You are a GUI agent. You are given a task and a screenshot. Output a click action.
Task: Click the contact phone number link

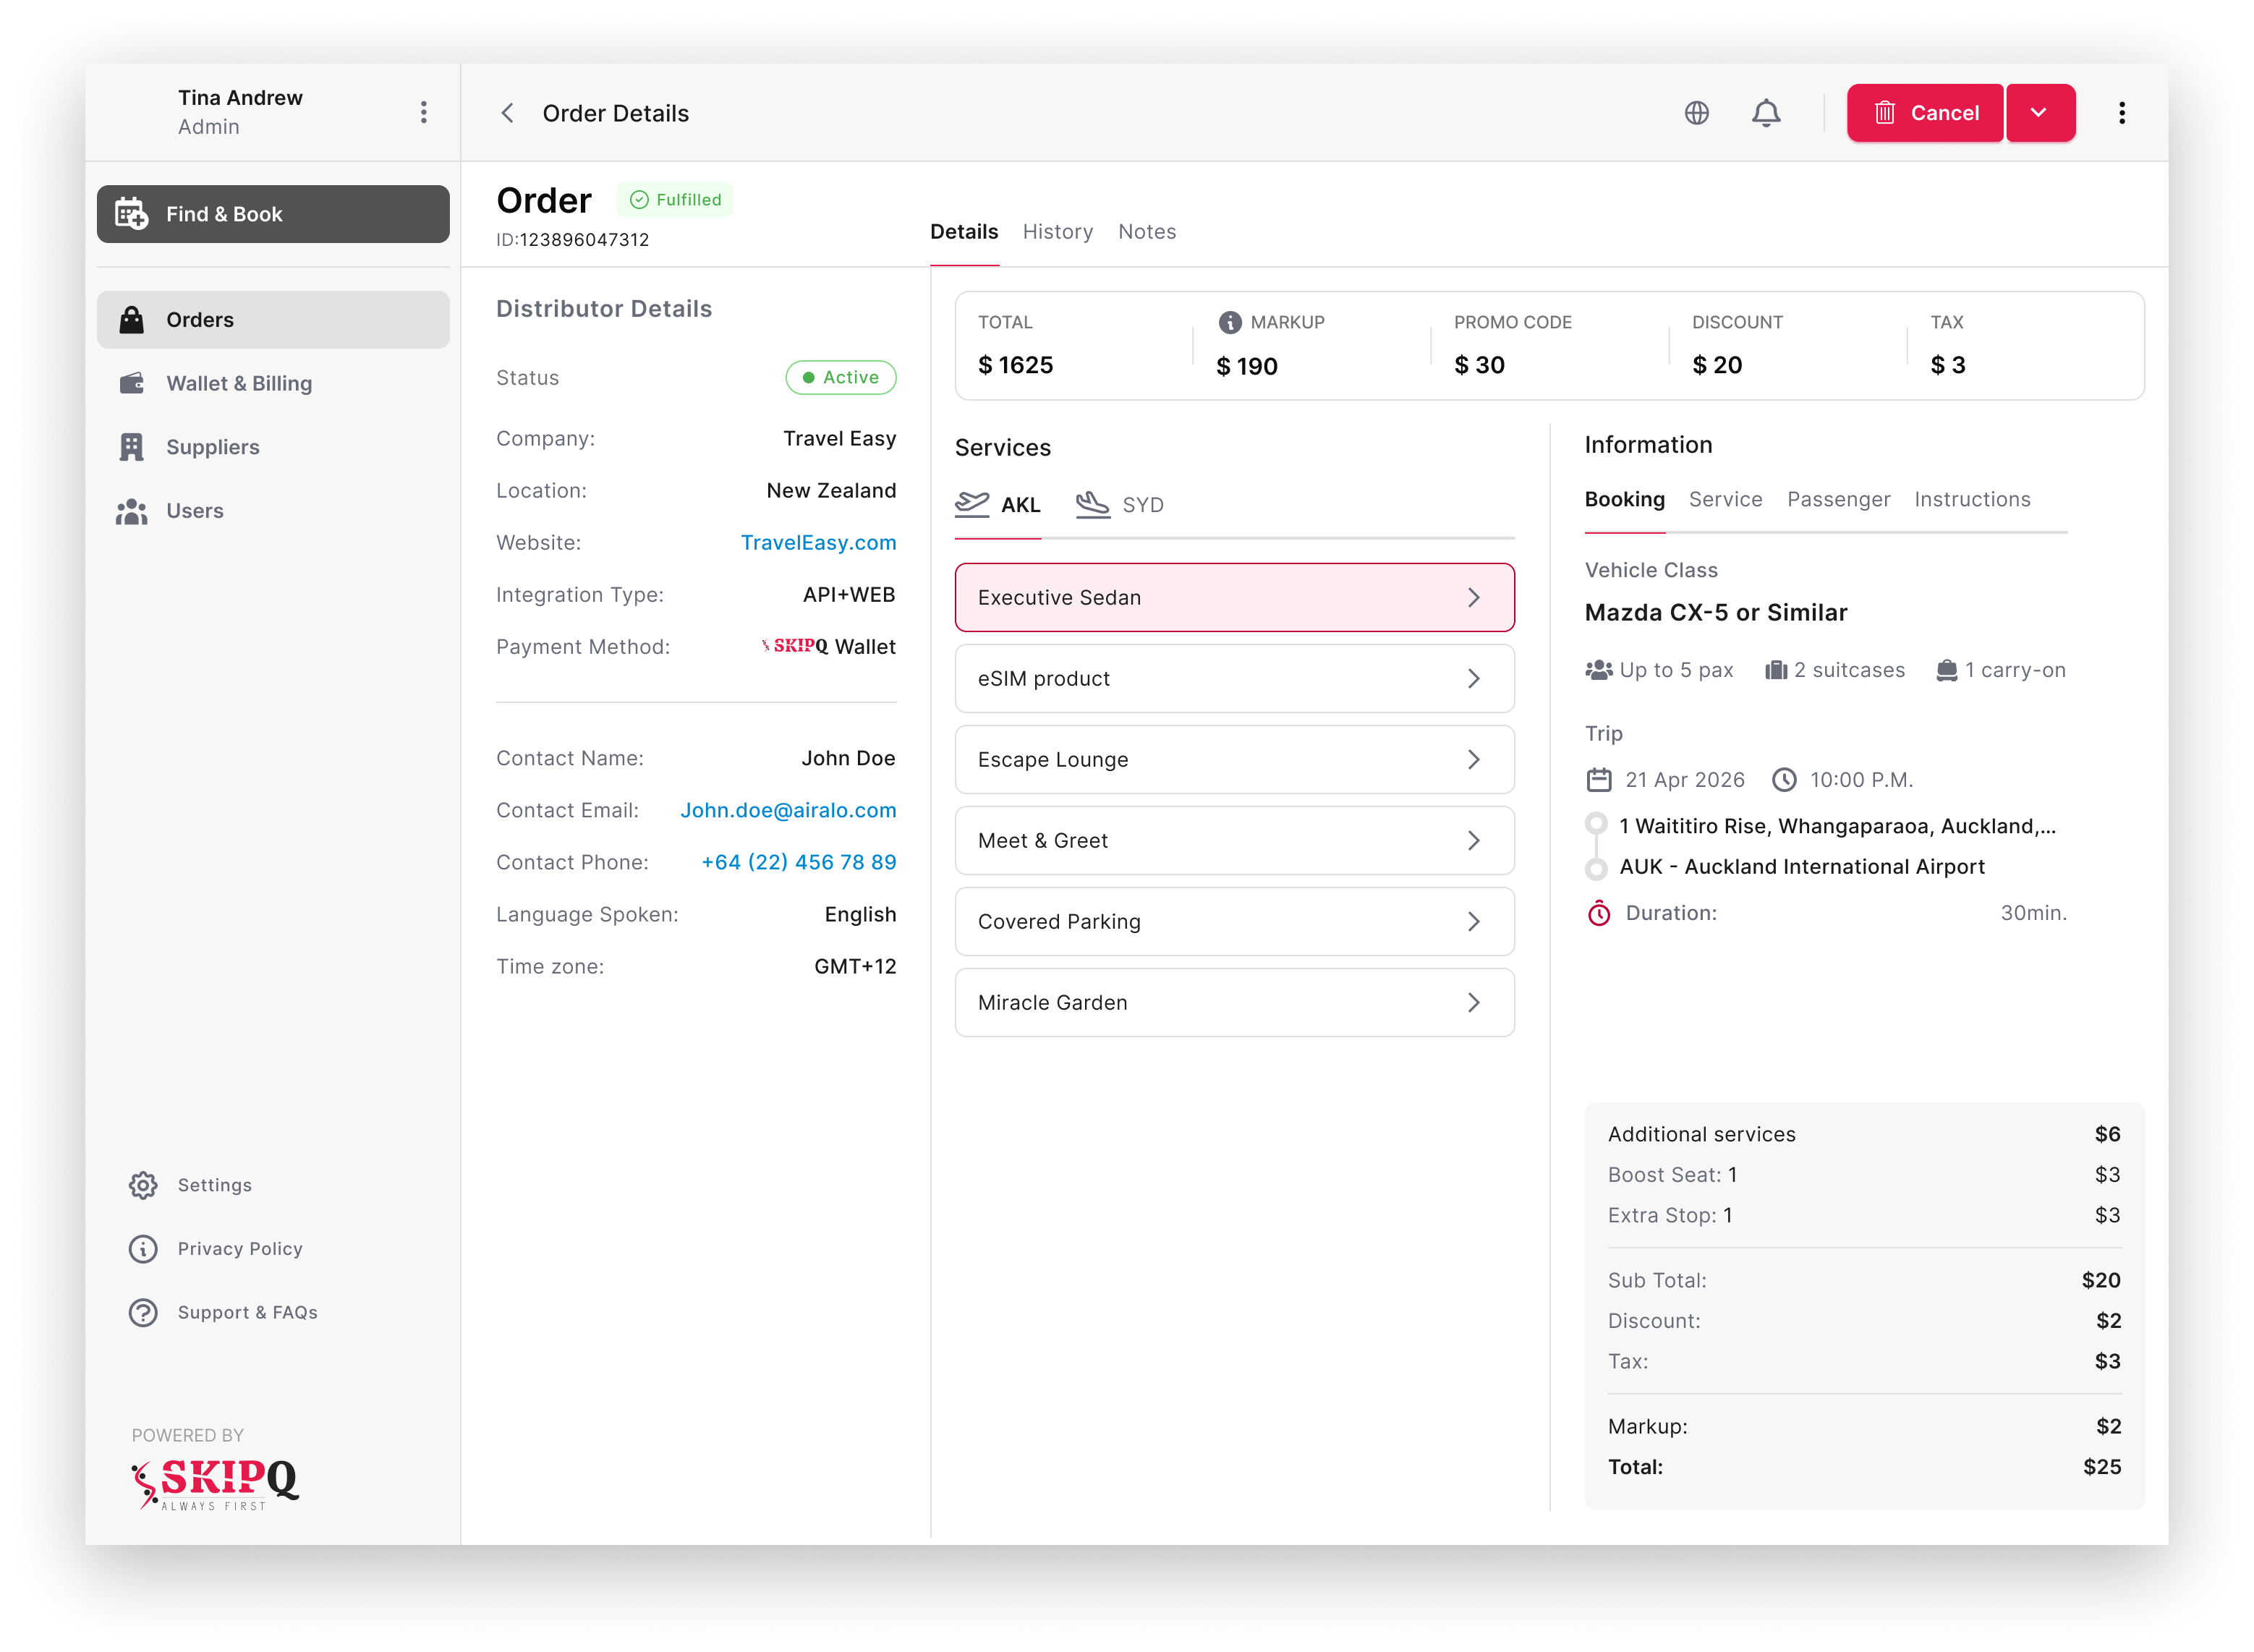click(x=799, y=863)
